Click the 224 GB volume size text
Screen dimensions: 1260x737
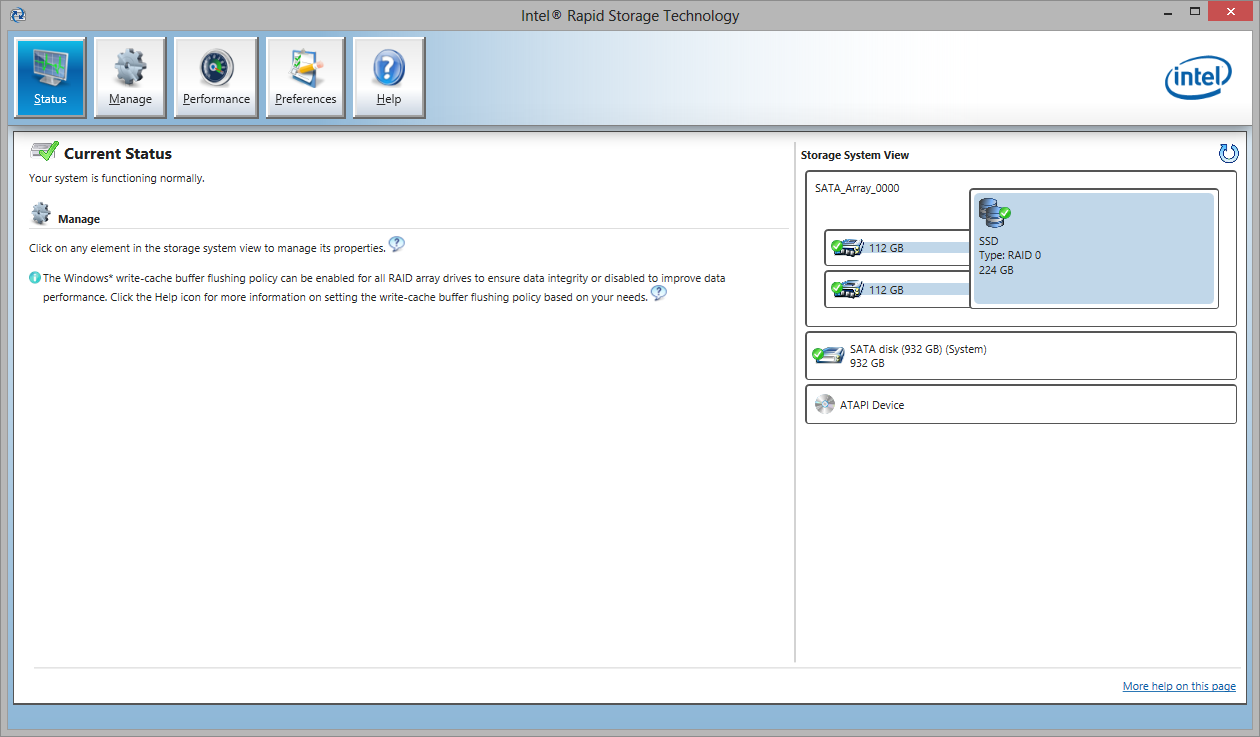[x=995, y=270]
